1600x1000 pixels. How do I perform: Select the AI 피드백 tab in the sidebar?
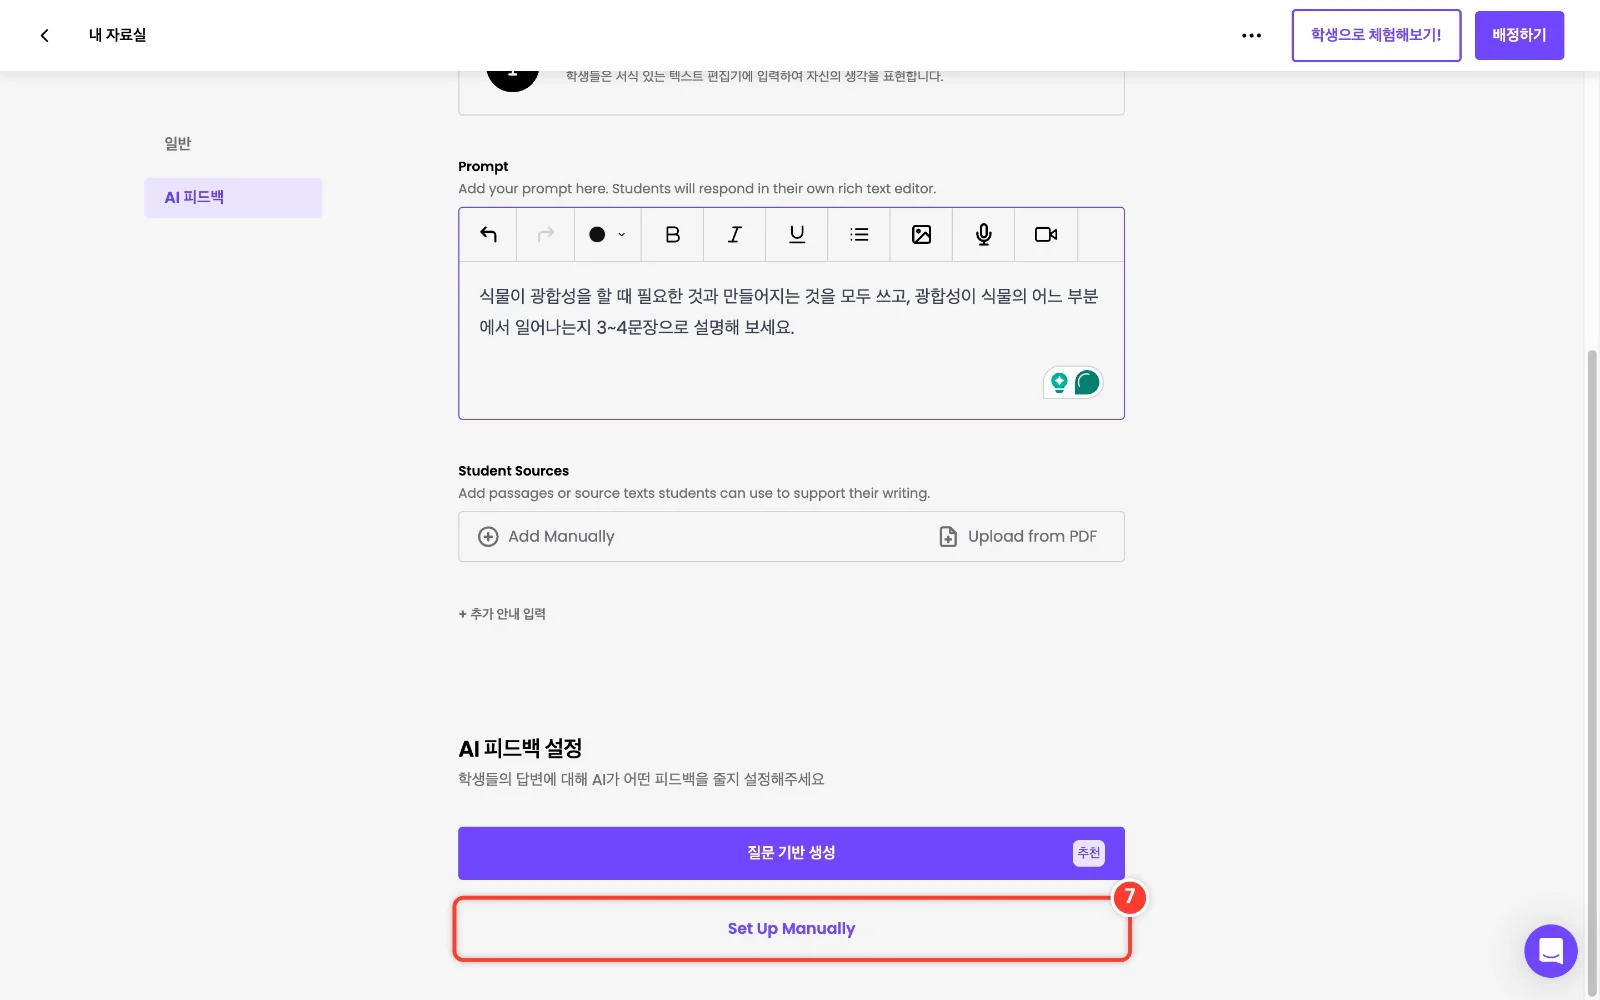[233, 198]
